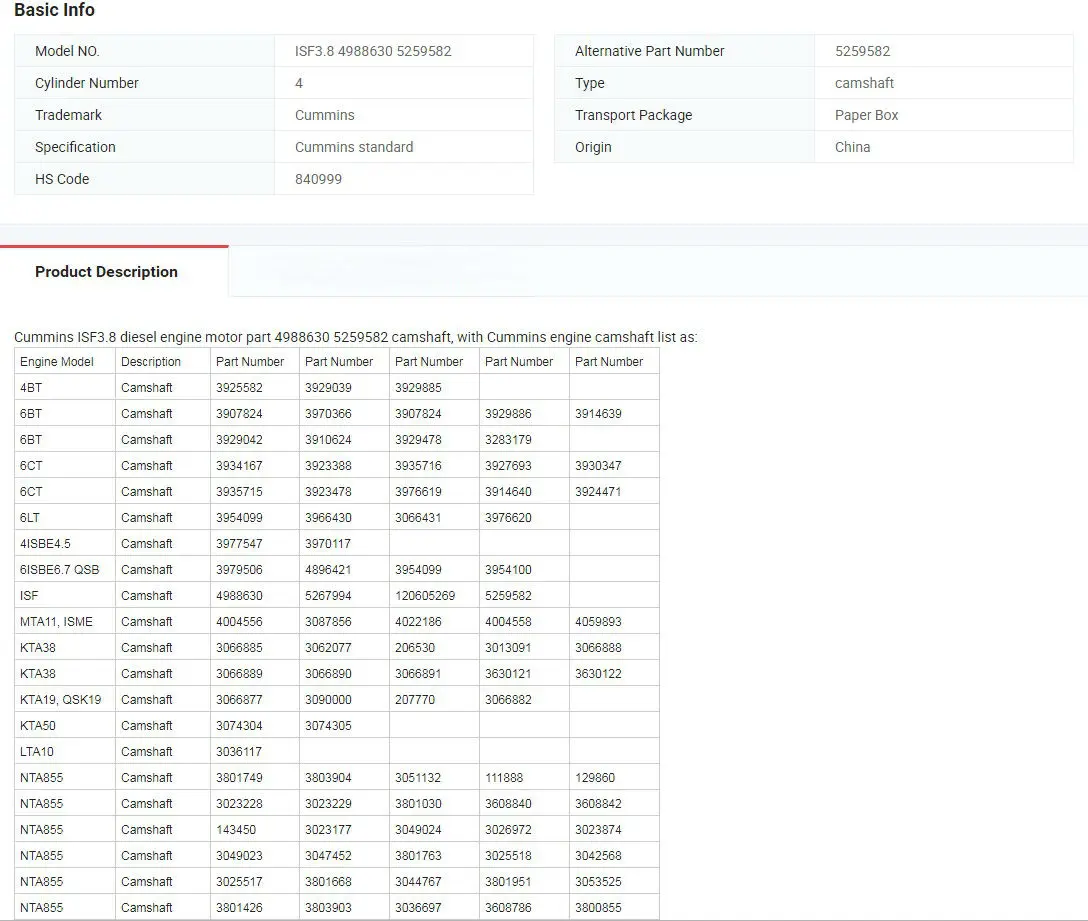Screen dimensions: 1088x921
Task: Click the Paper Box transport package value
Action: [866, 115]
